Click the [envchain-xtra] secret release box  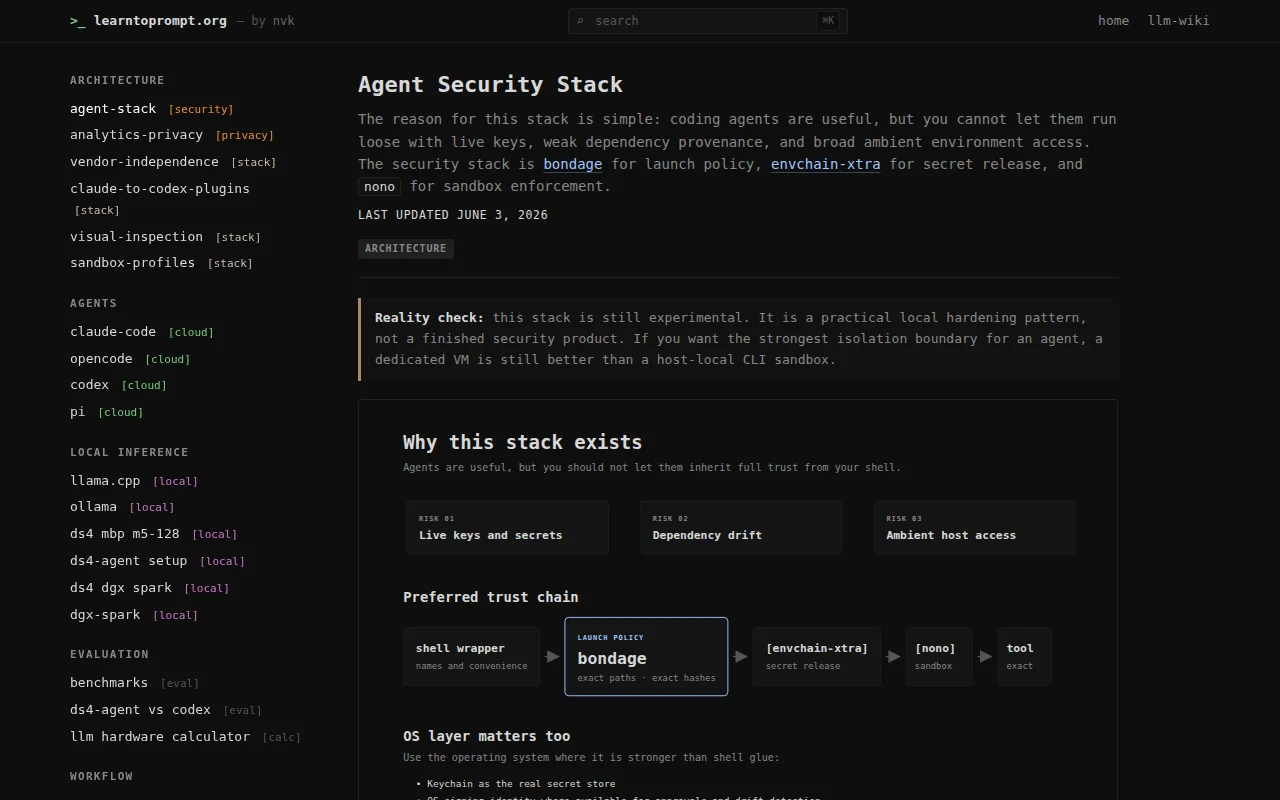817,656
